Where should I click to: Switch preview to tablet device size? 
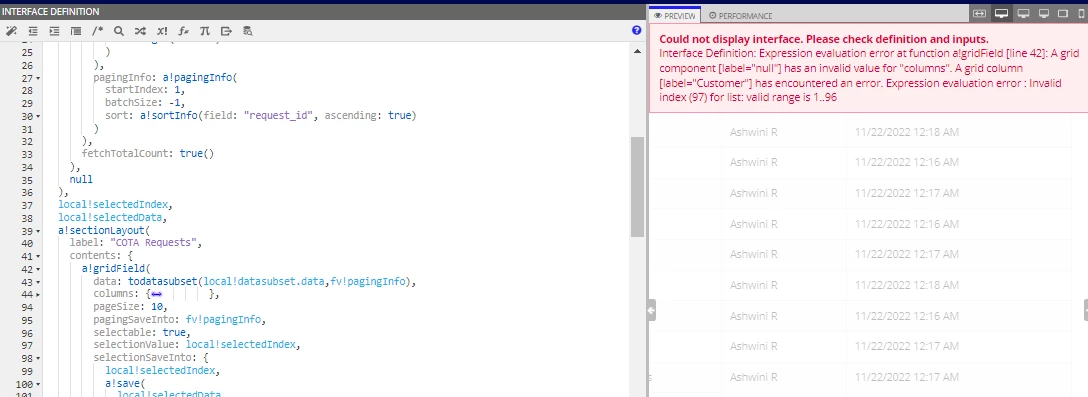coord(1062,14)
